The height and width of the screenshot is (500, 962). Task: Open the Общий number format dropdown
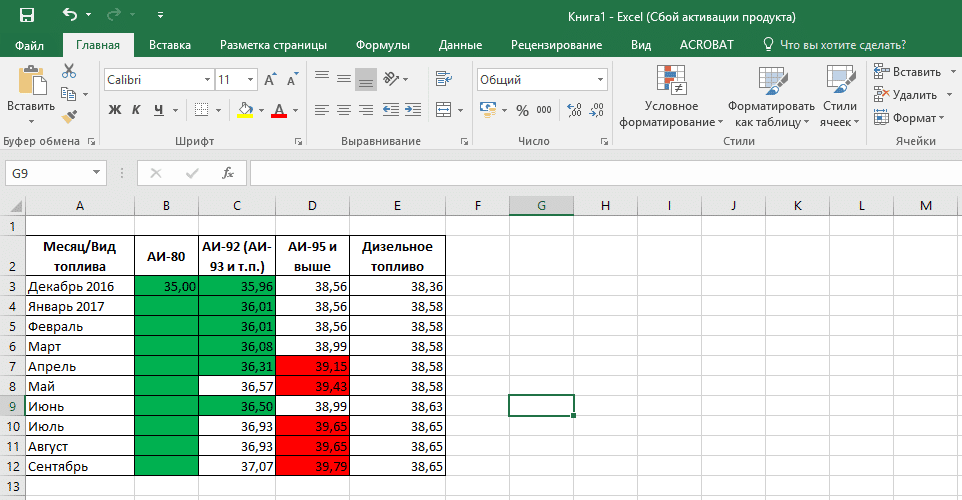click(600, 80)
